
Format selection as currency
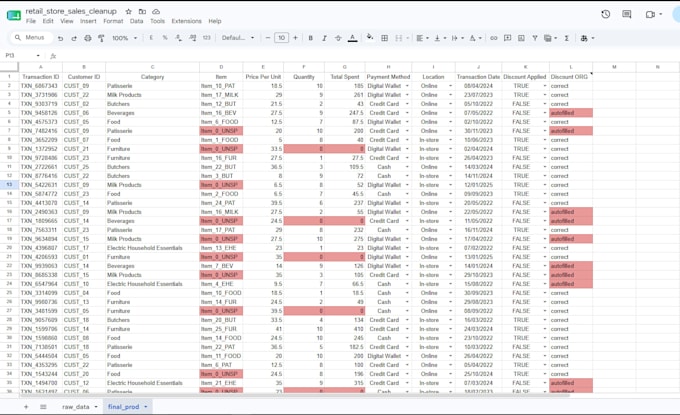point(151,38)
